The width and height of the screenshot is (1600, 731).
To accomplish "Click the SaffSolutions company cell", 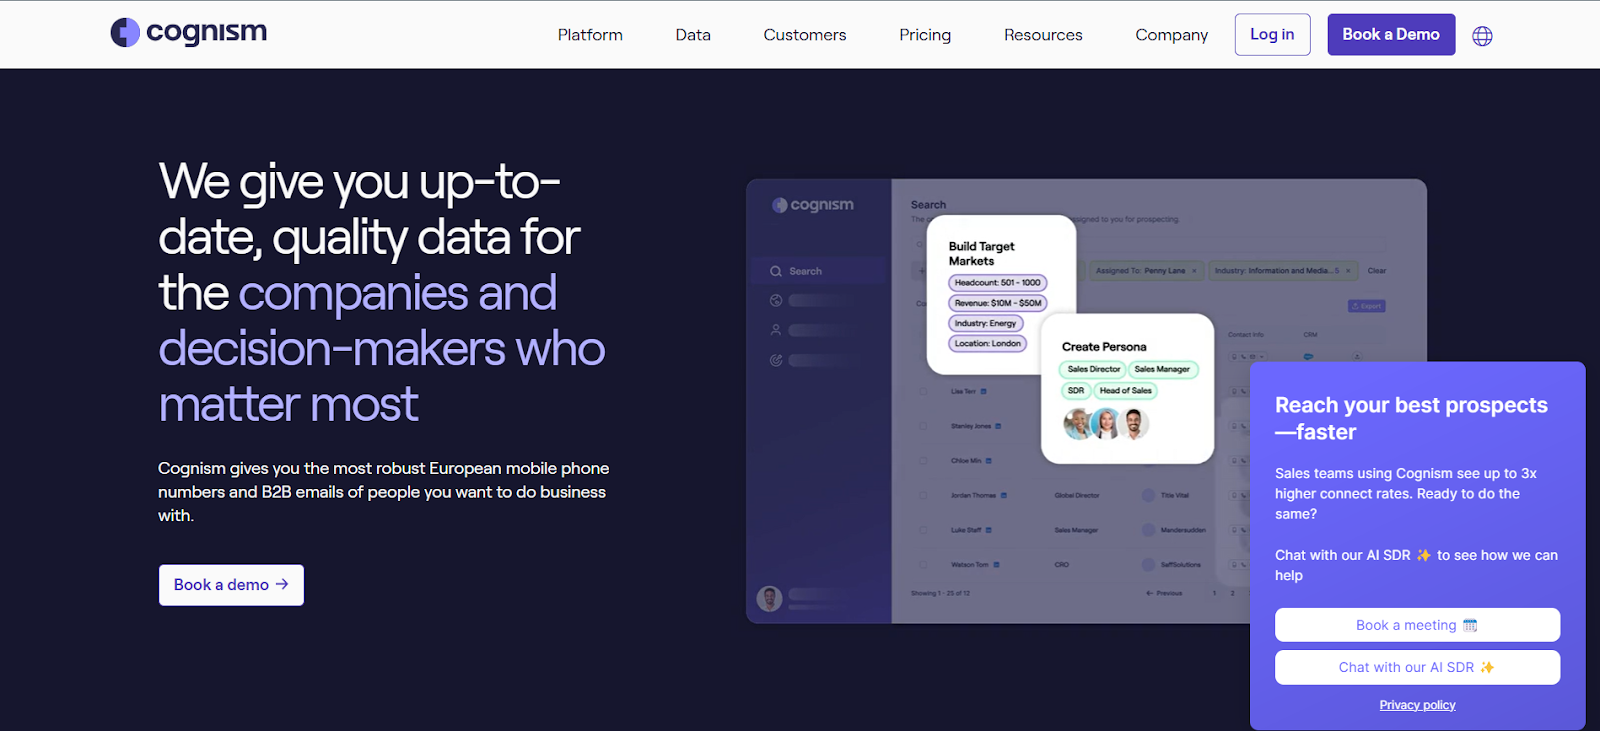I will 1180,564.
